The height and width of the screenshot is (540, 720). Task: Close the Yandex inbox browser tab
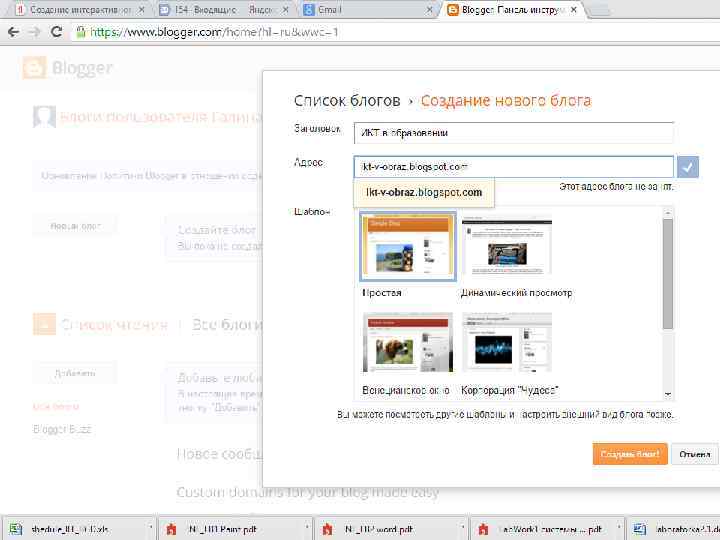[x=285, y=10]
